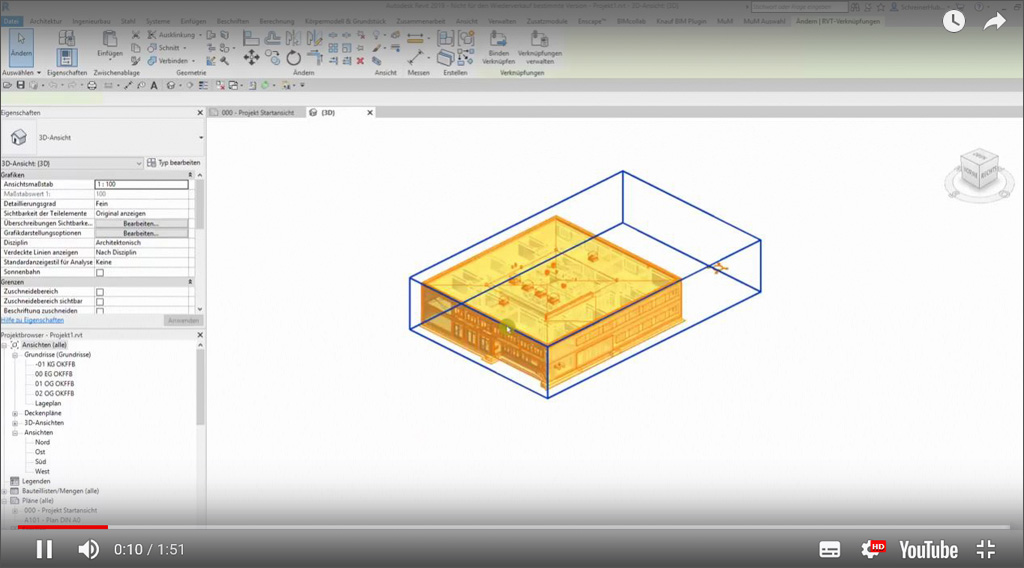The width and height of the screenshot is (1024, 568).
Task: Toggle the subtitles button in player
Action: (x=829, y=549)
